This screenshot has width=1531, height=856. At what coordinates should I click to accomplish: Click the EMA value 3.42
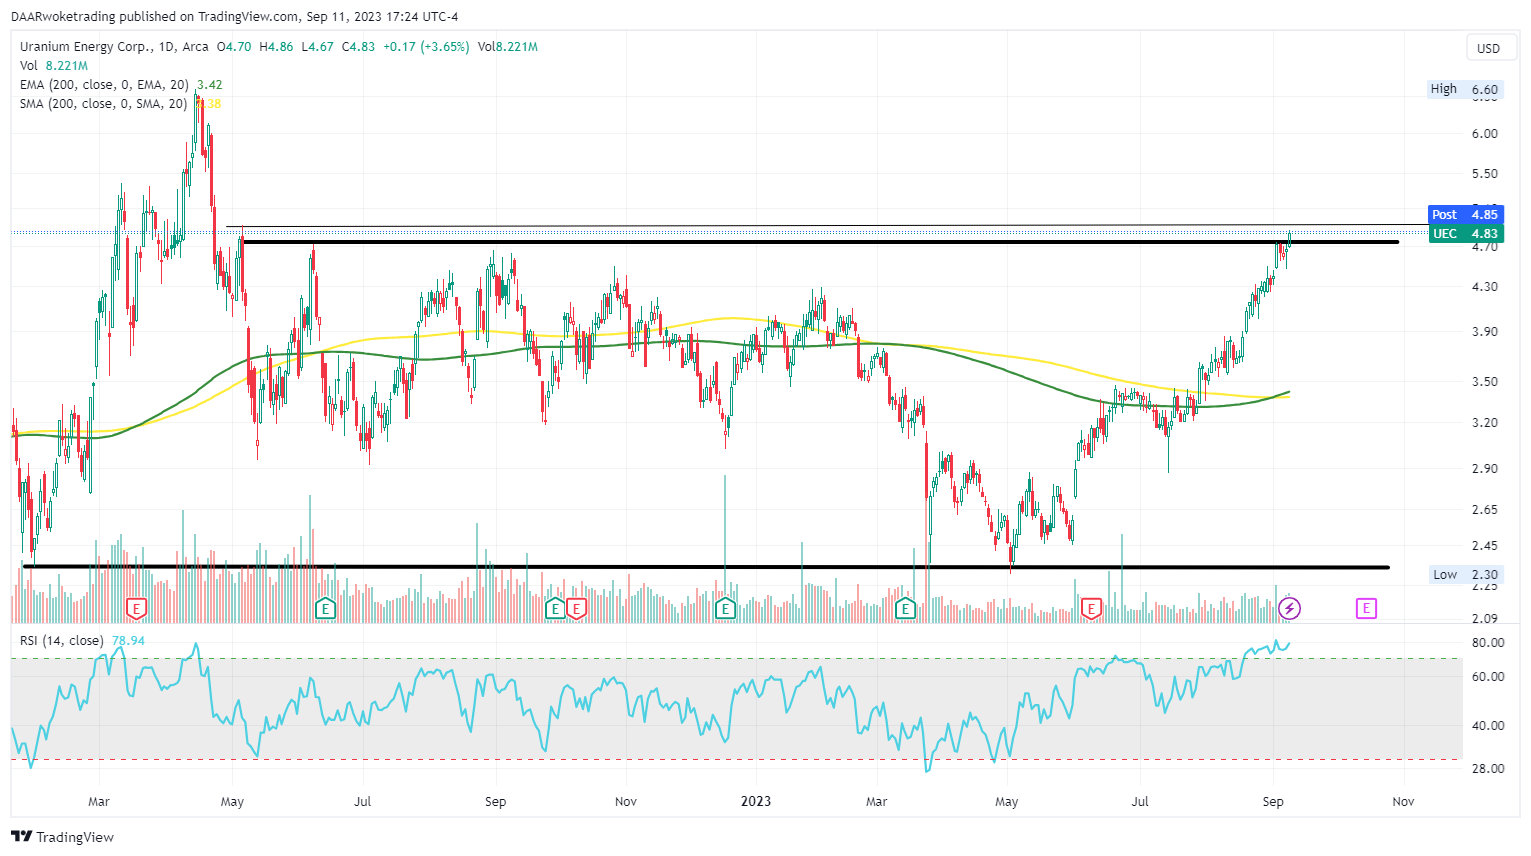[x=210, y=84]
